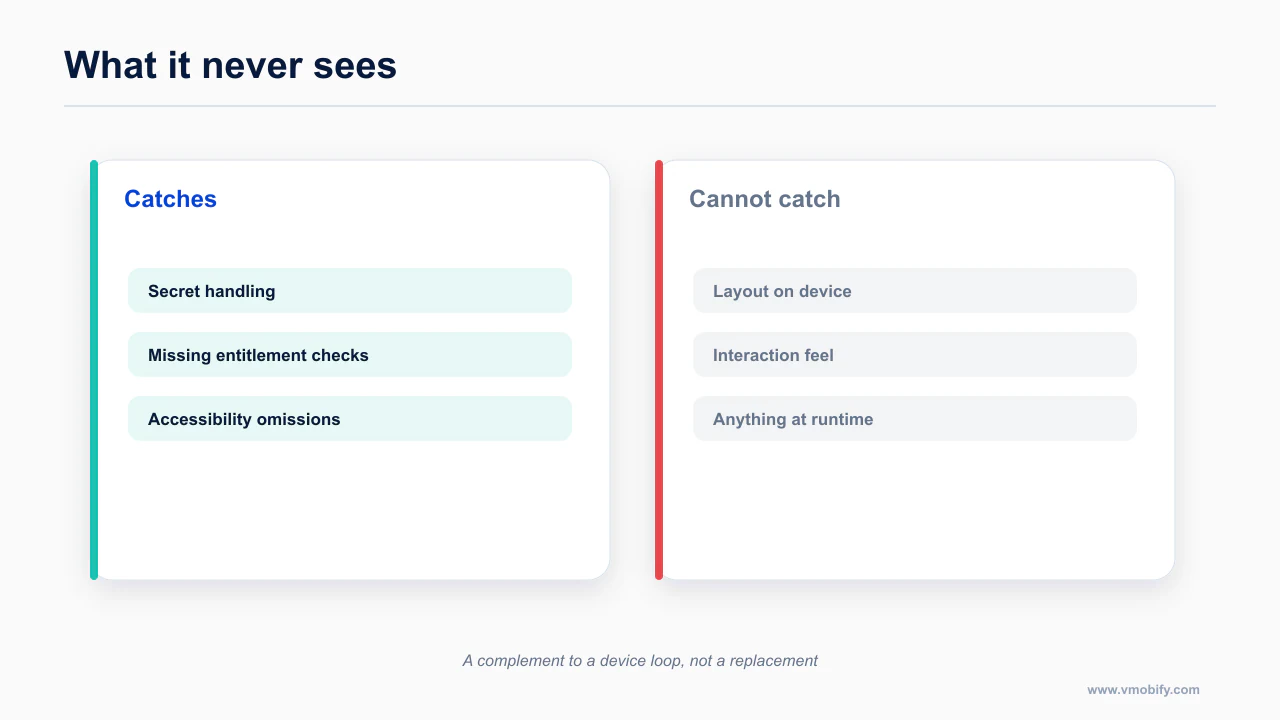Click the 'Missing entitlement checks' pill
This screenshot has height=720, width=1280.
[350, 355]
